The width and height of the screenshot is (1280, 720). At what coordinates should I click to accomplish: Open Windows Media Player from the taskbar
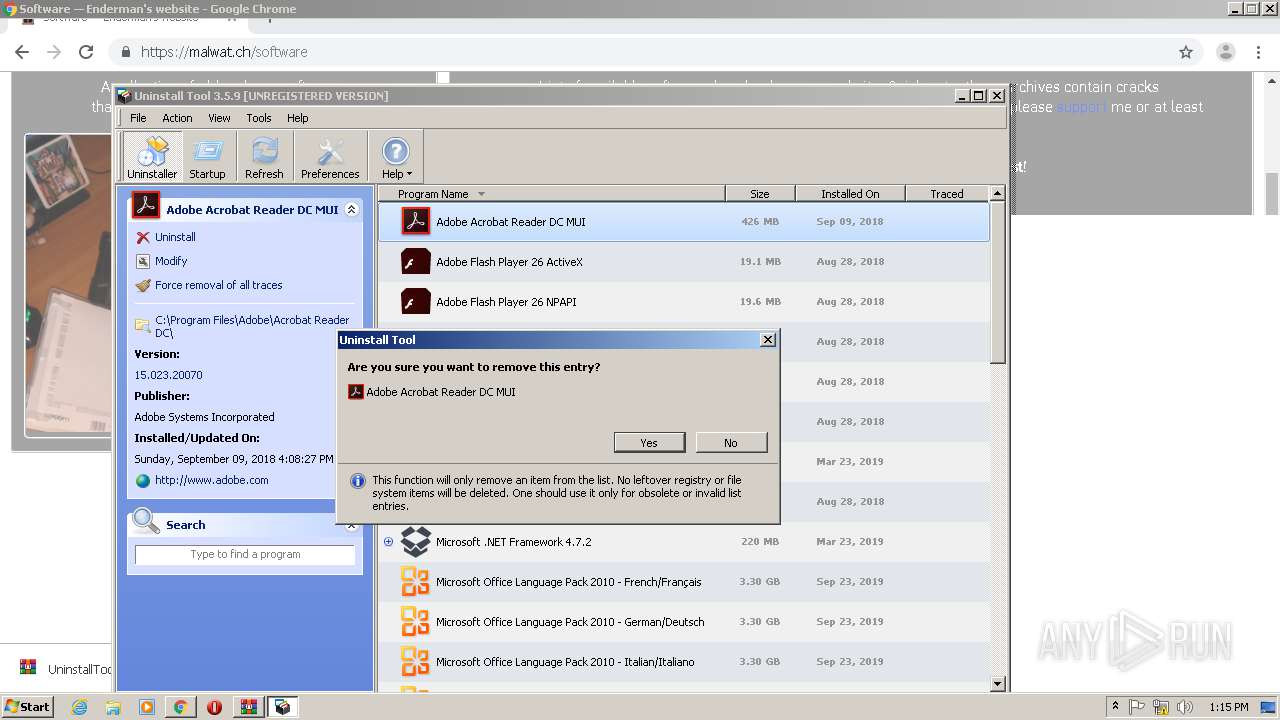pyautogui.click(x=147, y=707)
